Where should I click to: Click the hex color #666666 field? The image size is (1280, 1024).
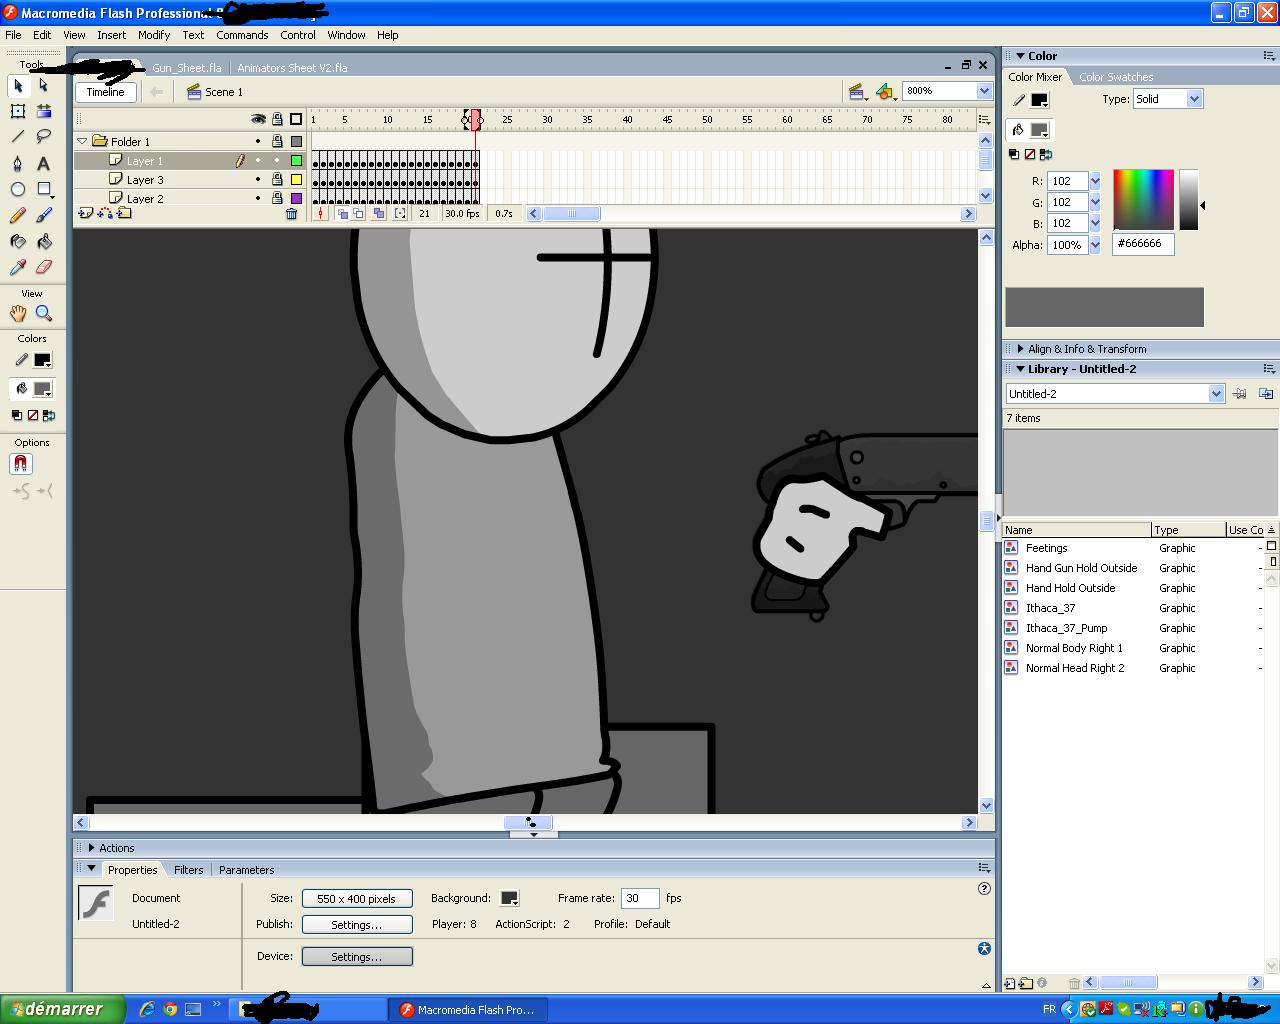click(1143, 244)
